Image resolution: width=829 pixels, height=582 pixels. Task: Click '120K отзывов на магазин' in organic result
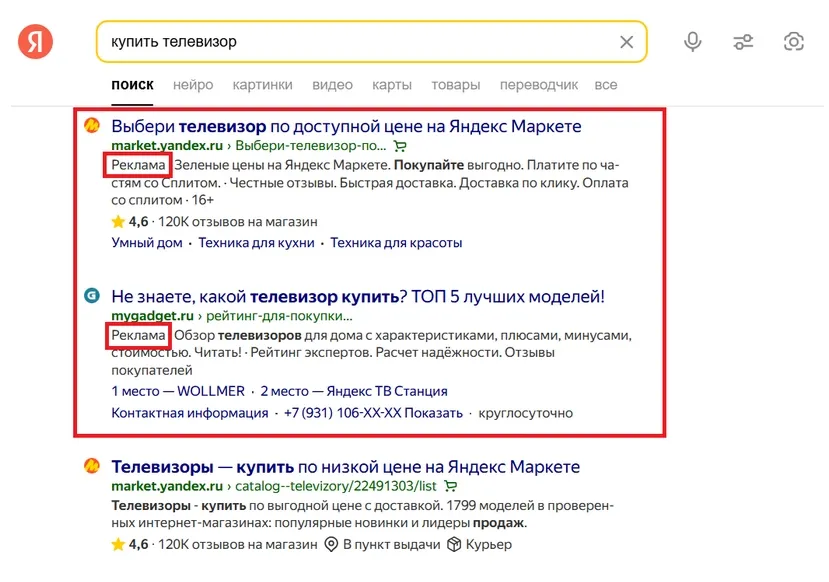[x=238, y=544]
